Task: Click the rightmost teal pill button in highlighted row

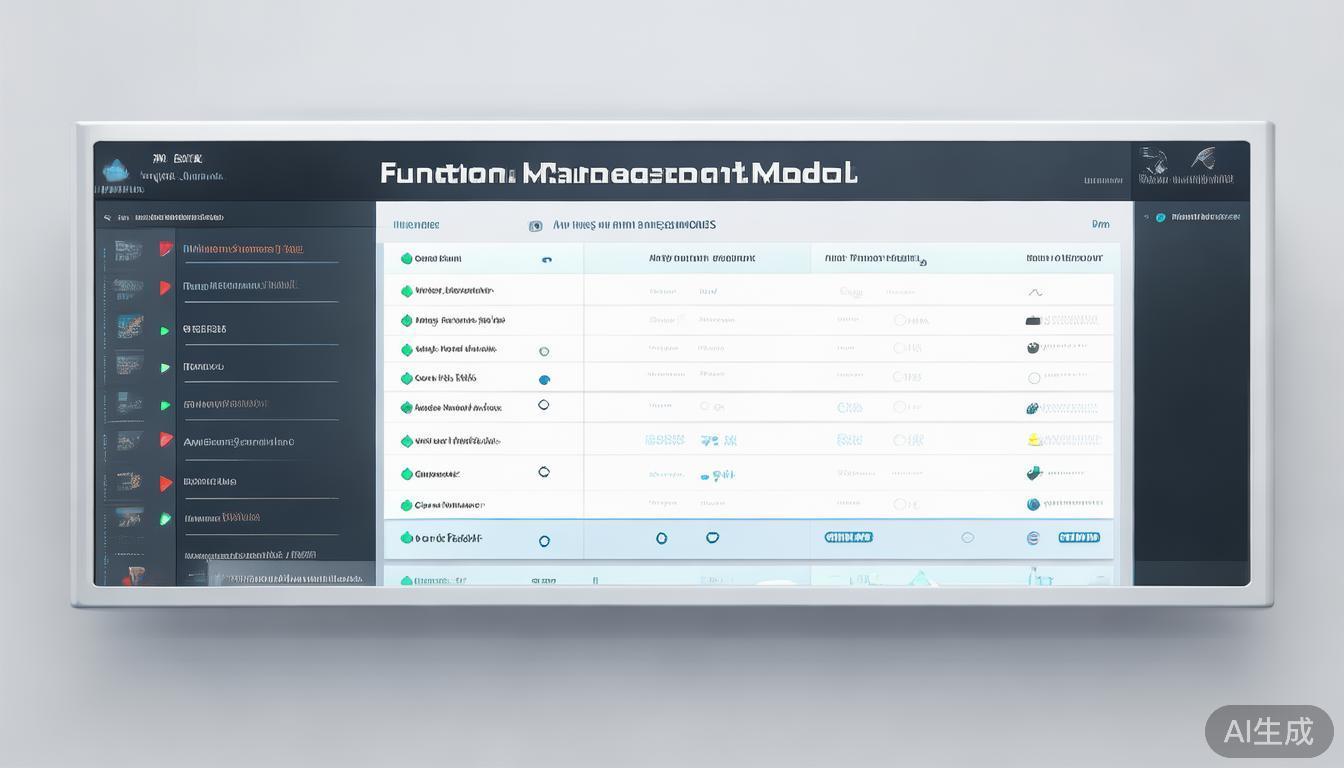Action: click(1079, 537)
